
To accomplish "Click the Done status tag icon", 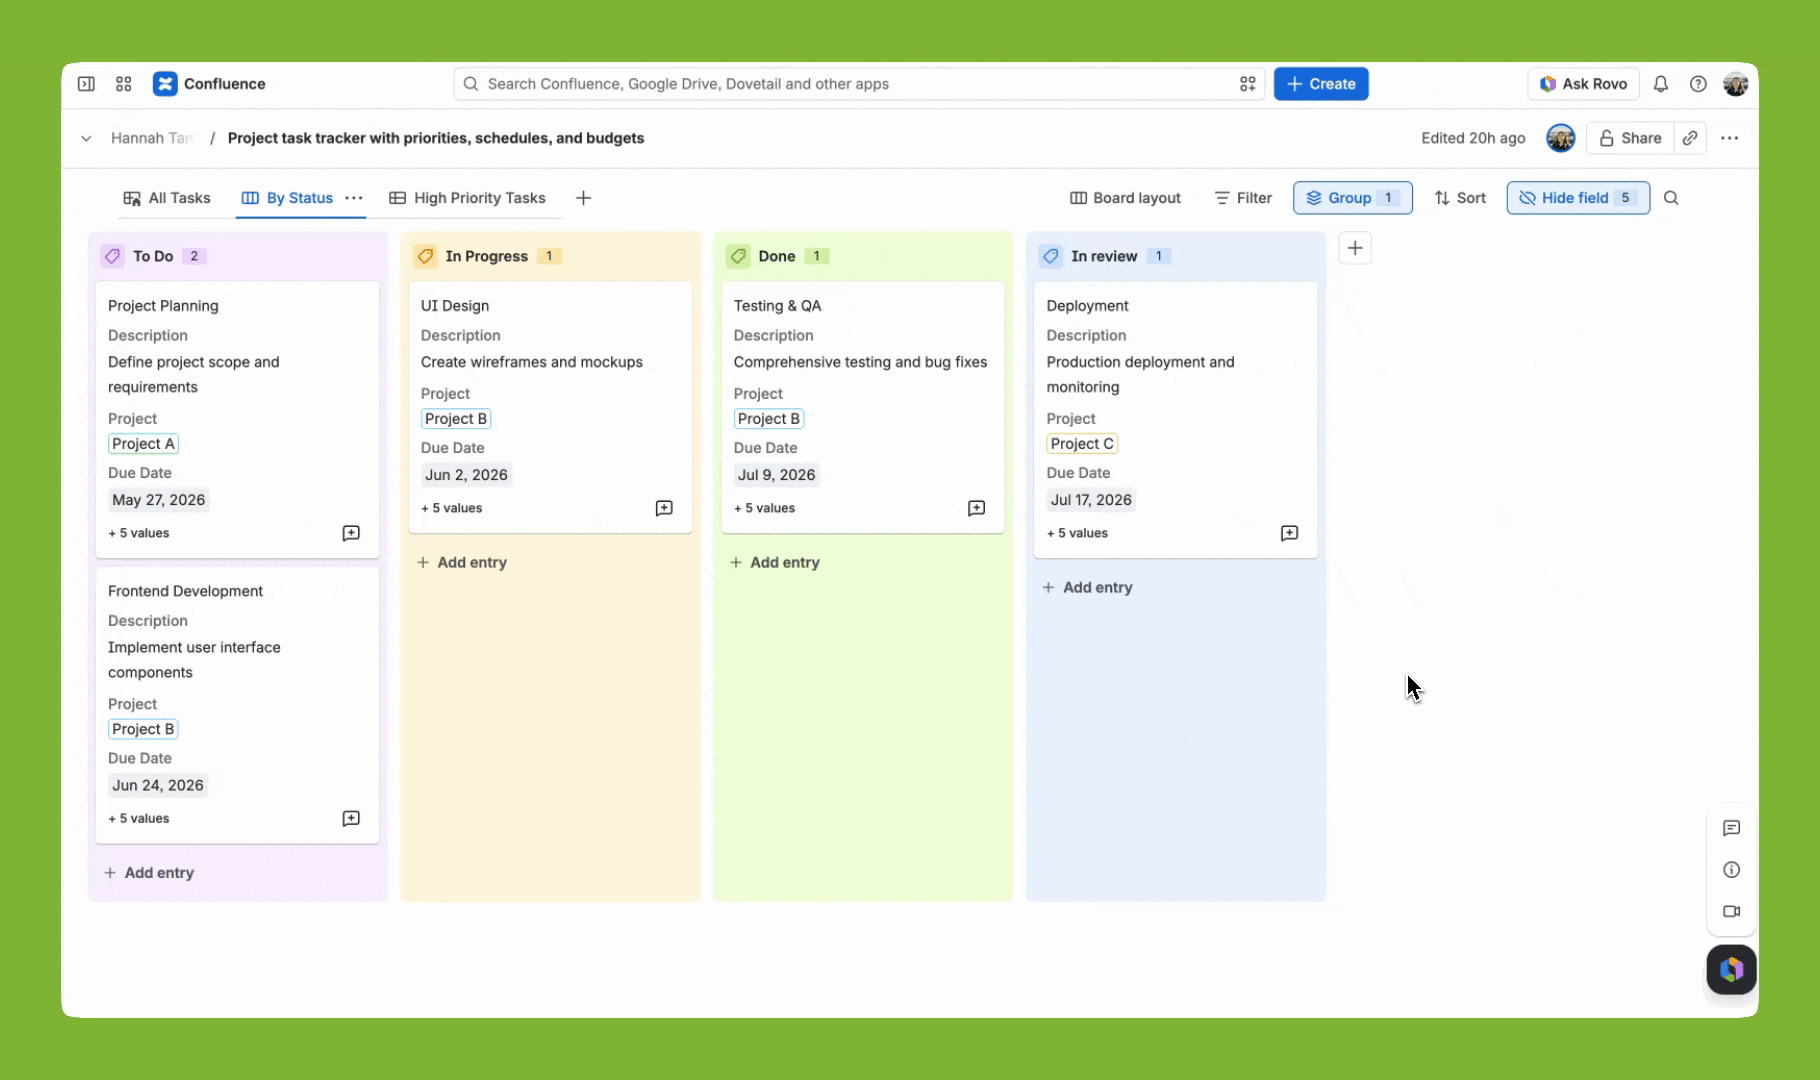I will tap(738, 256).
